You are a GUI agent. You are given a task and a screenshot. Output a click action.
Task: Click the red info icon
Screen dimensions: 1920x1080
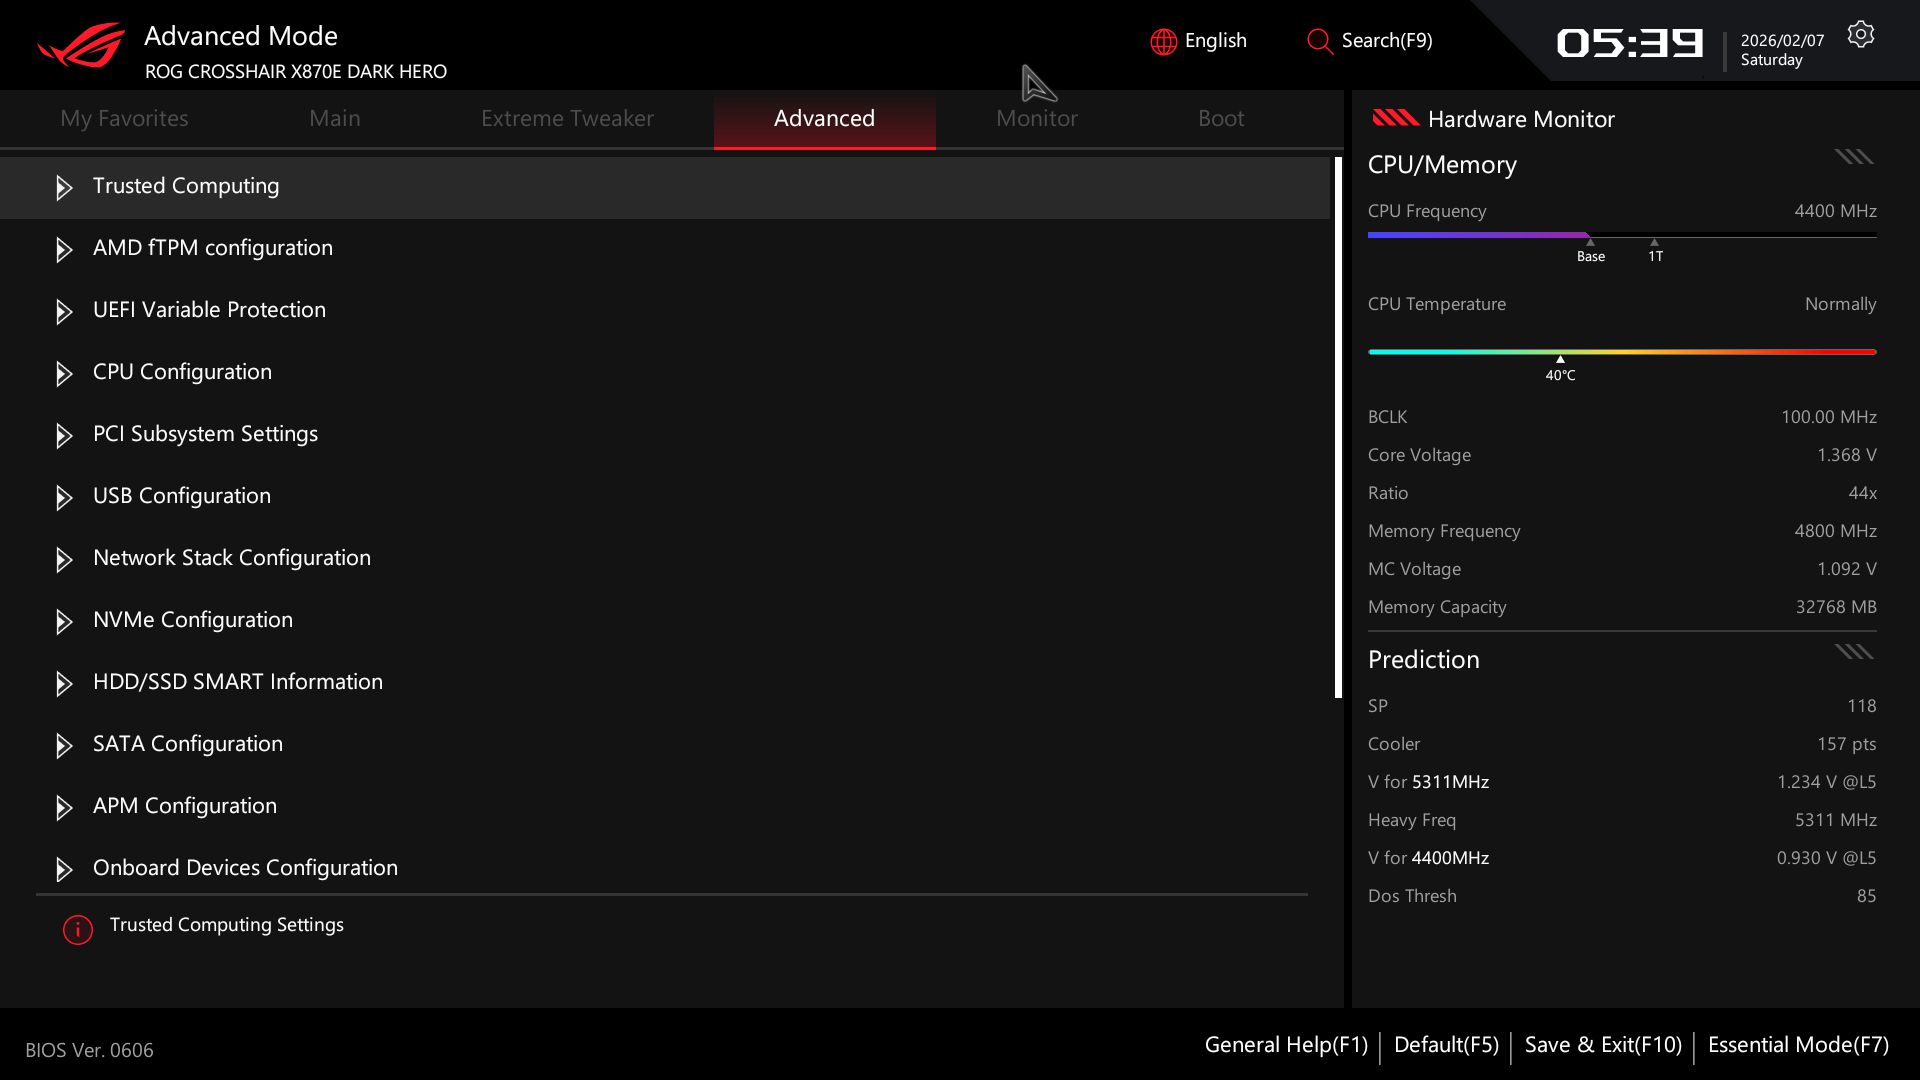tap(78, 930)
